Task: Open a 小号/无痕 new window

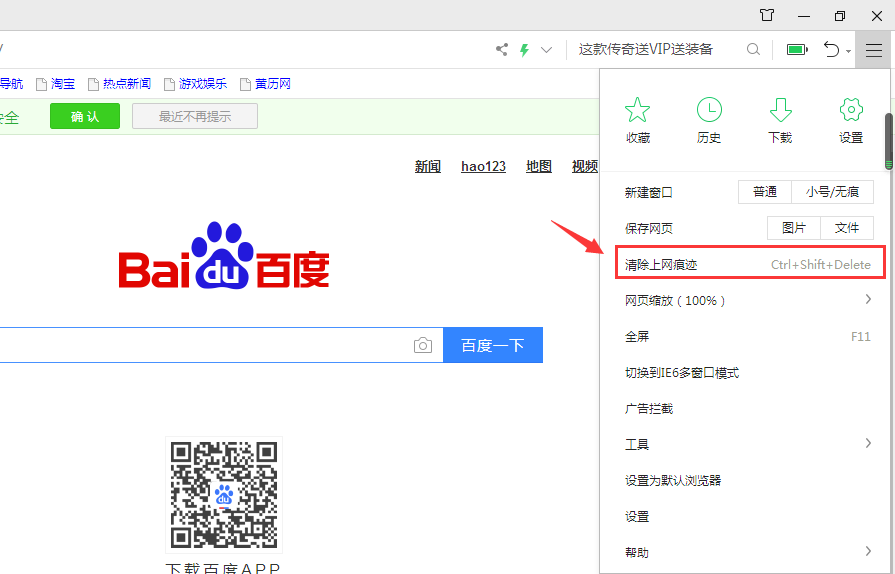Action: coord(832,192)
